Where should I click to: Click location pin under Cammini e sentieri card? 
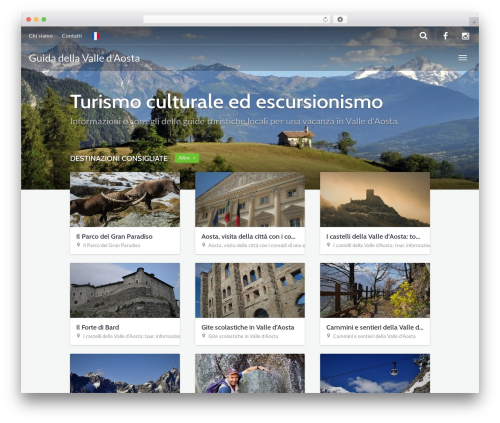click(328, 336)
